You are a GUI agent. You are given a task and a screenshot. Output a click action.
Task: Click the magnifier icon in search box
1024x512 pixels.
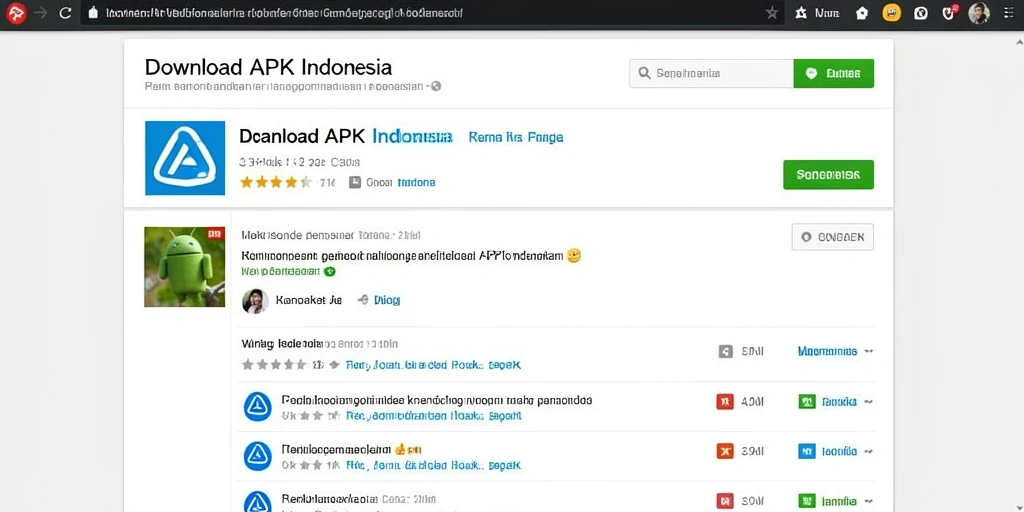pyautogui.click(x=645, y=73)
